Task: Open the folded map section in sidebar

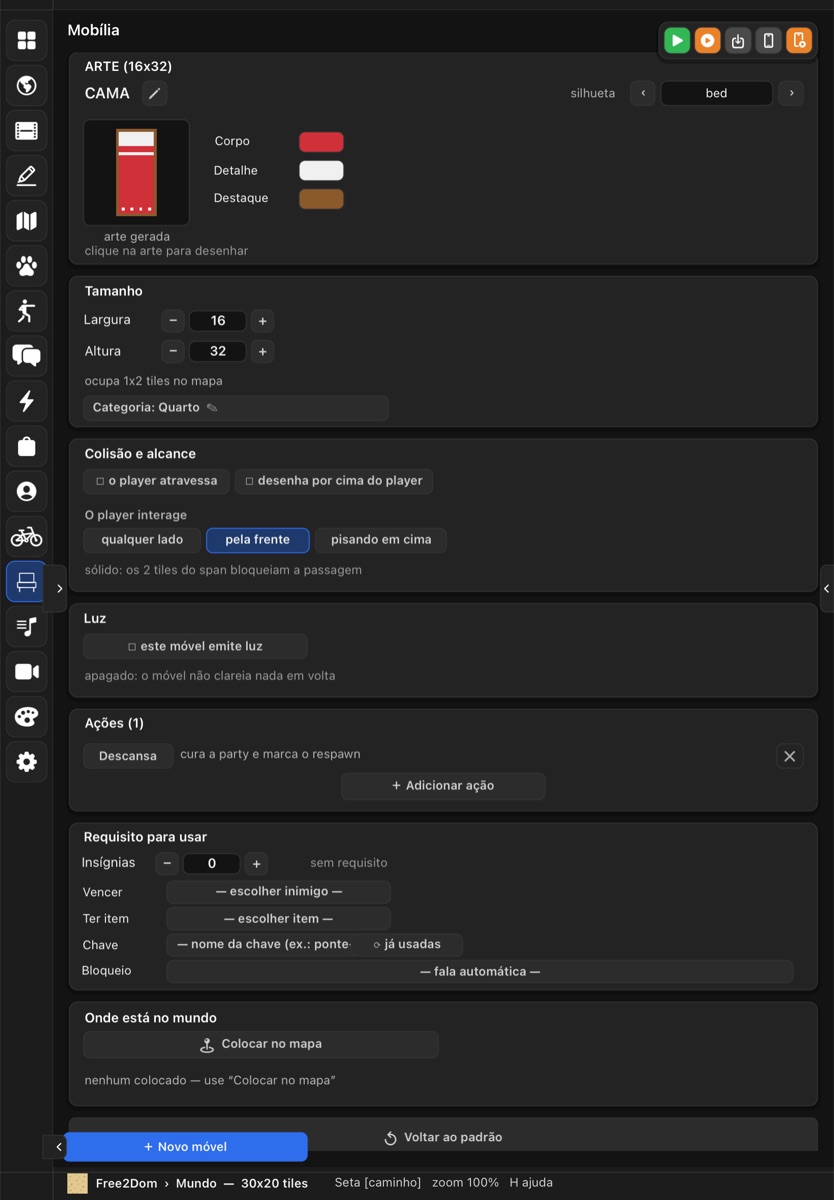Action: tap(27, 220)
